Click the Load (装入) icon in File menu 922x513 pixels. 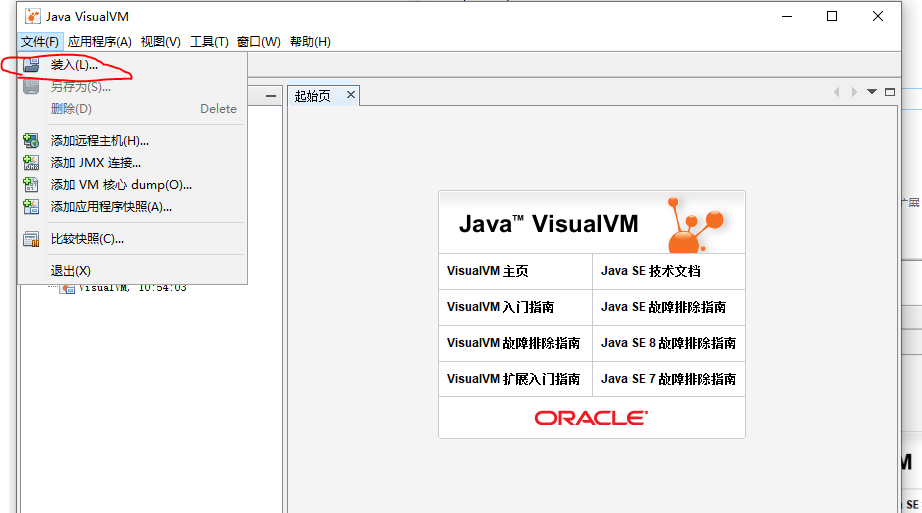(x=31, y=65)
